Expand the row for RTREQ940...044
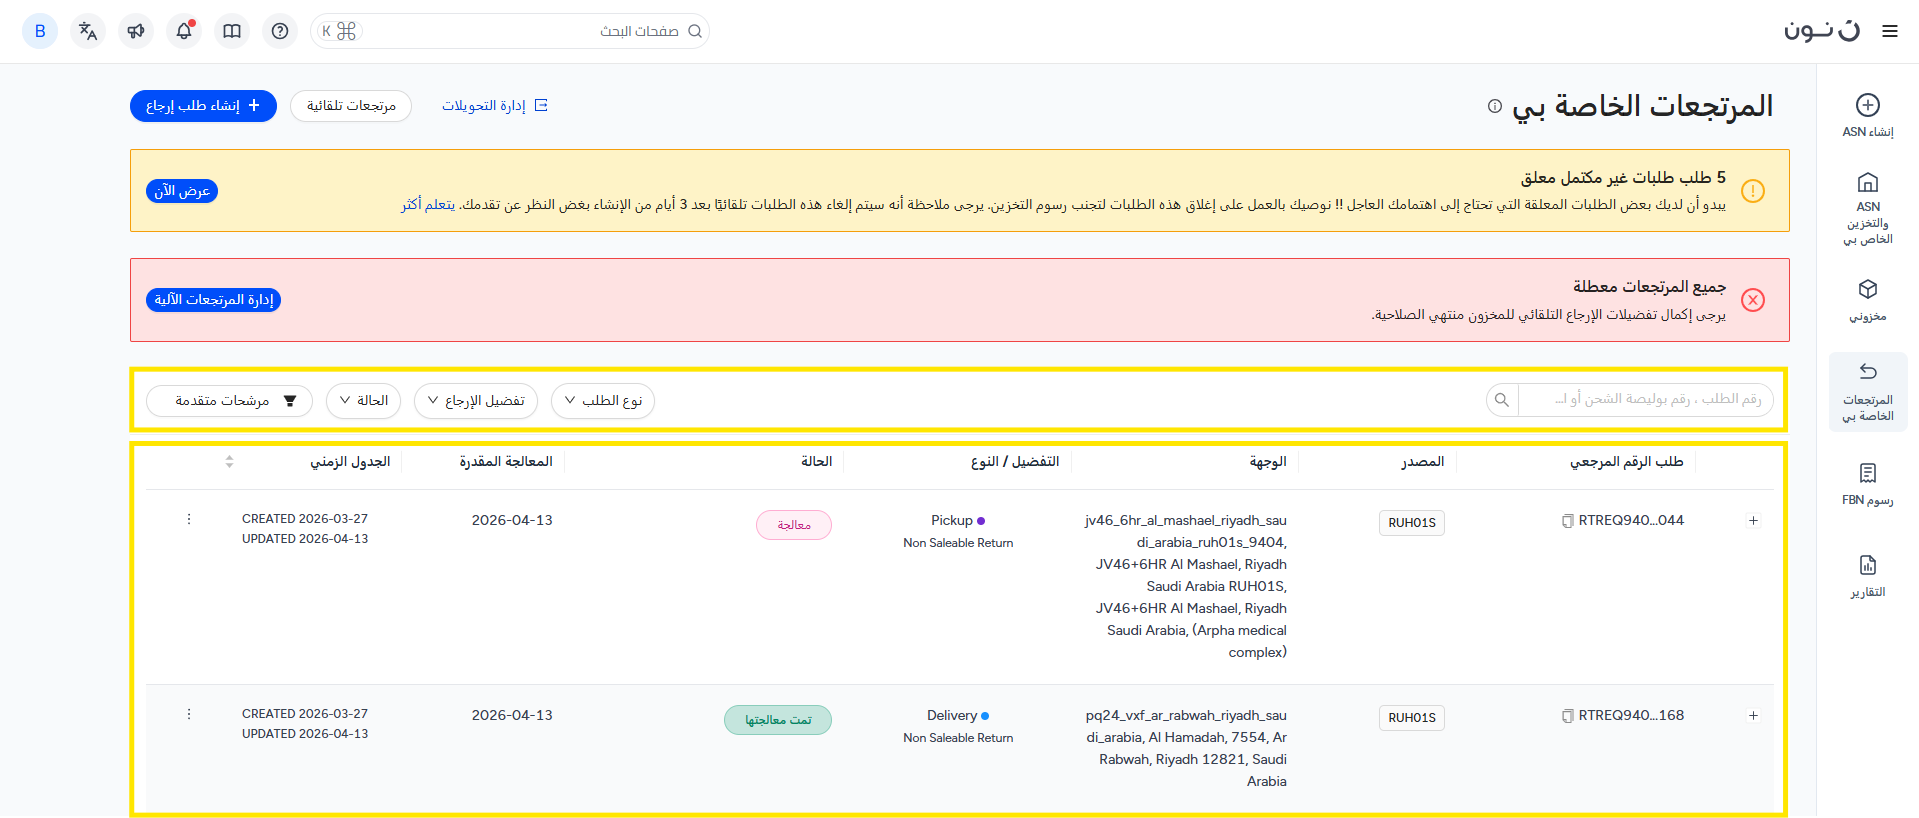The image size is (1919, 818). [1753, 521]
